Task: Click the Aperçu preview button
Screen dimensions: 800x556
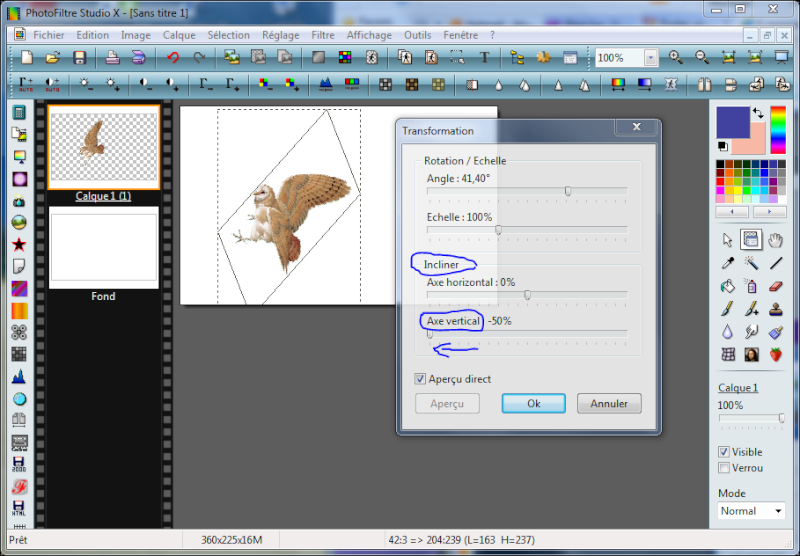Action: click(447, 403)
